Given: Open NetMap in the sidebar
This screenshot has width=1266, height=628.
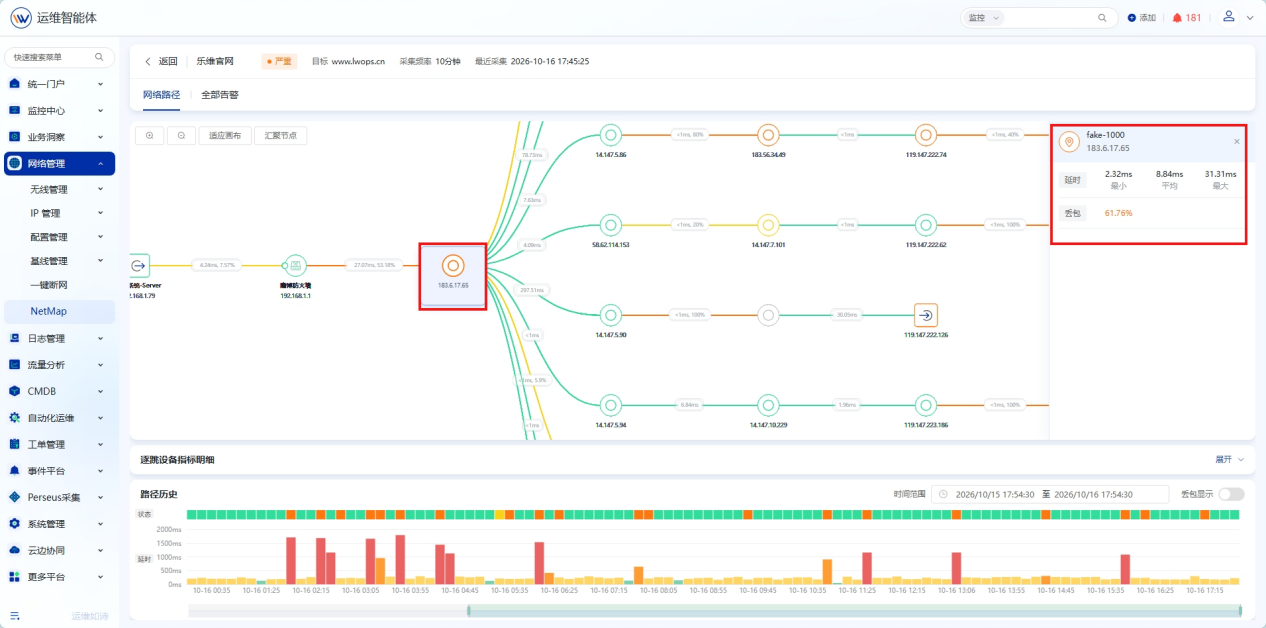Looking at the screenshot, I should click(59, 311).
